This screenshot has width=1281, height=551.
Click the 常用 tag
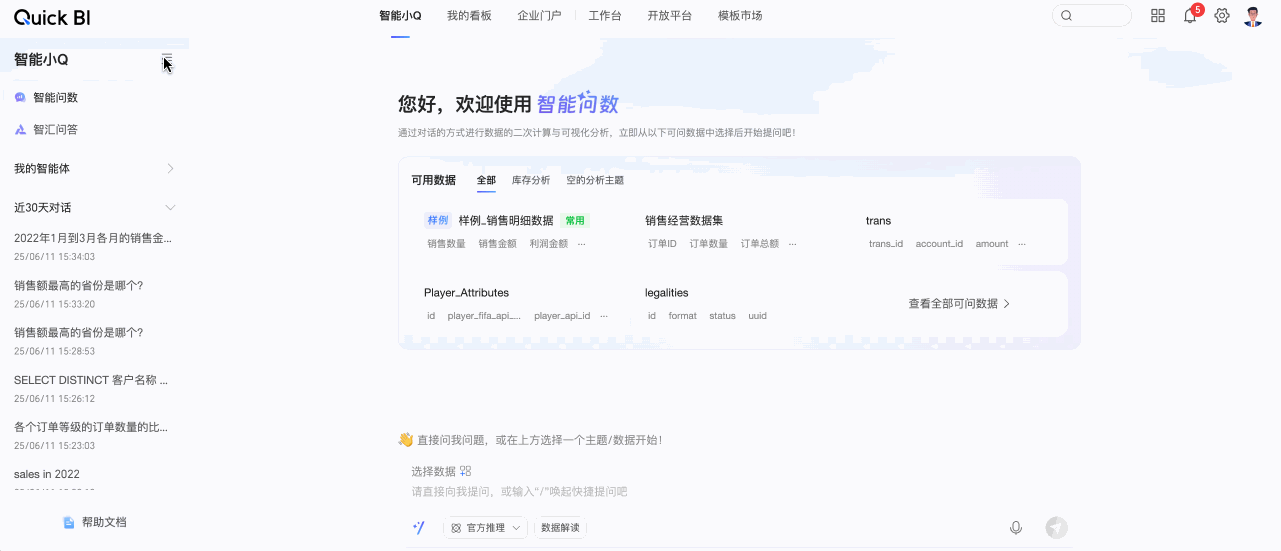coord(575,221)
